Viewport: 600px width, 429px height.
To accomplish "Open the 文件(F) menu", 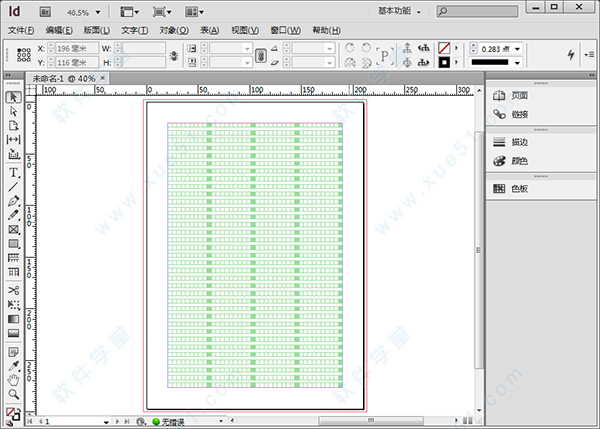I will (x=21, y=30).
